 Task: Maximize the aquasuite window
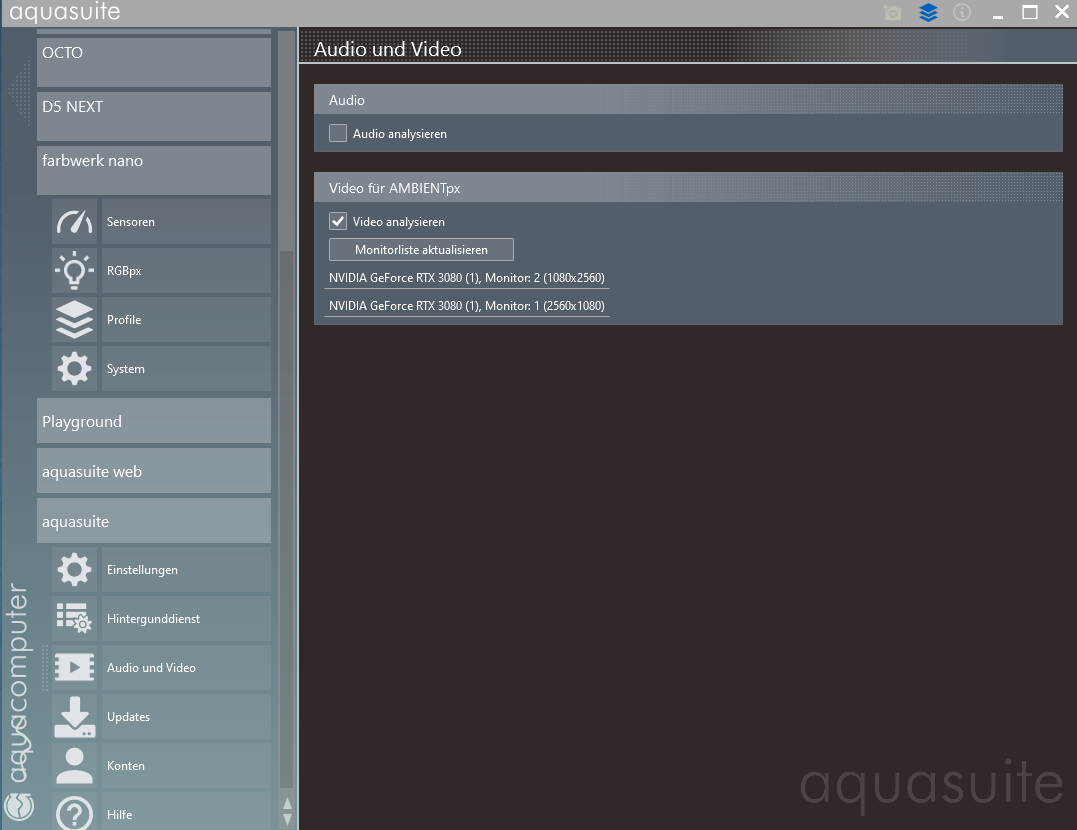(x=1030, y=12)
